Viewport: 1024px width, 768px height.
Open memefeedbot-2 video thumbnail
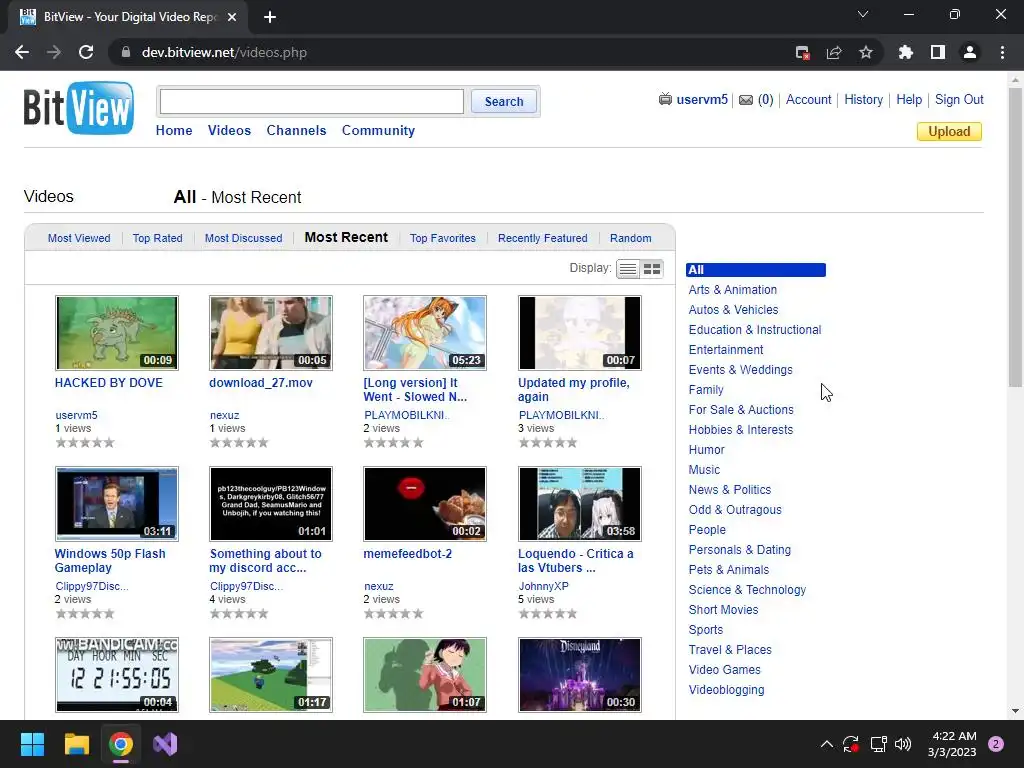(x=425, y=504)
